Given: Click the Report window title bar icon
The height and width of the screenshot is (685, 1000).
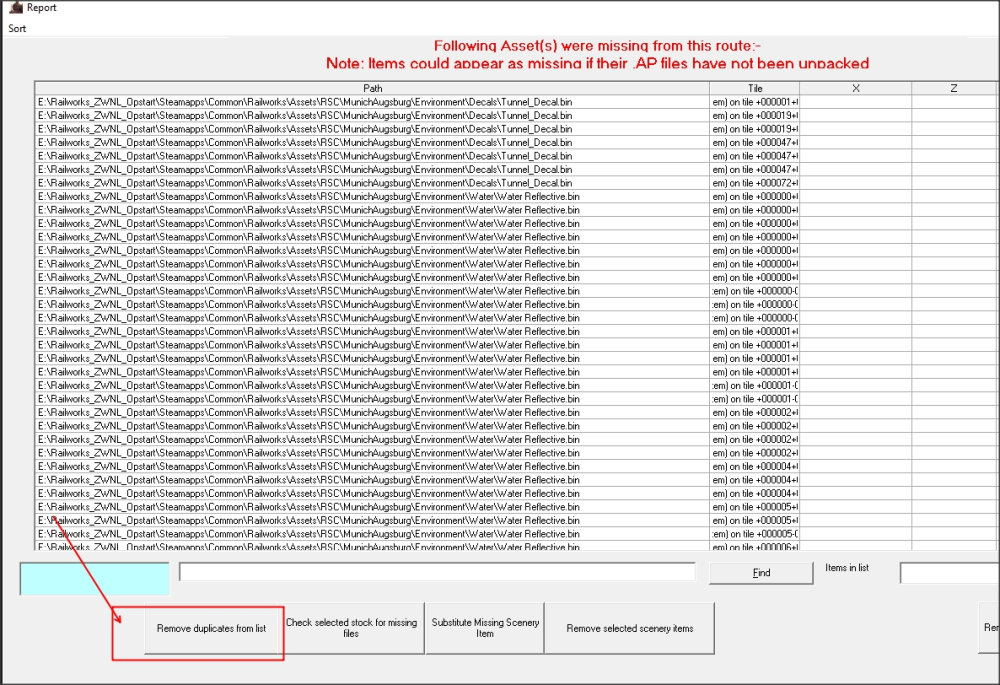Looking at the screenshot, I should (x=15, y=8).
